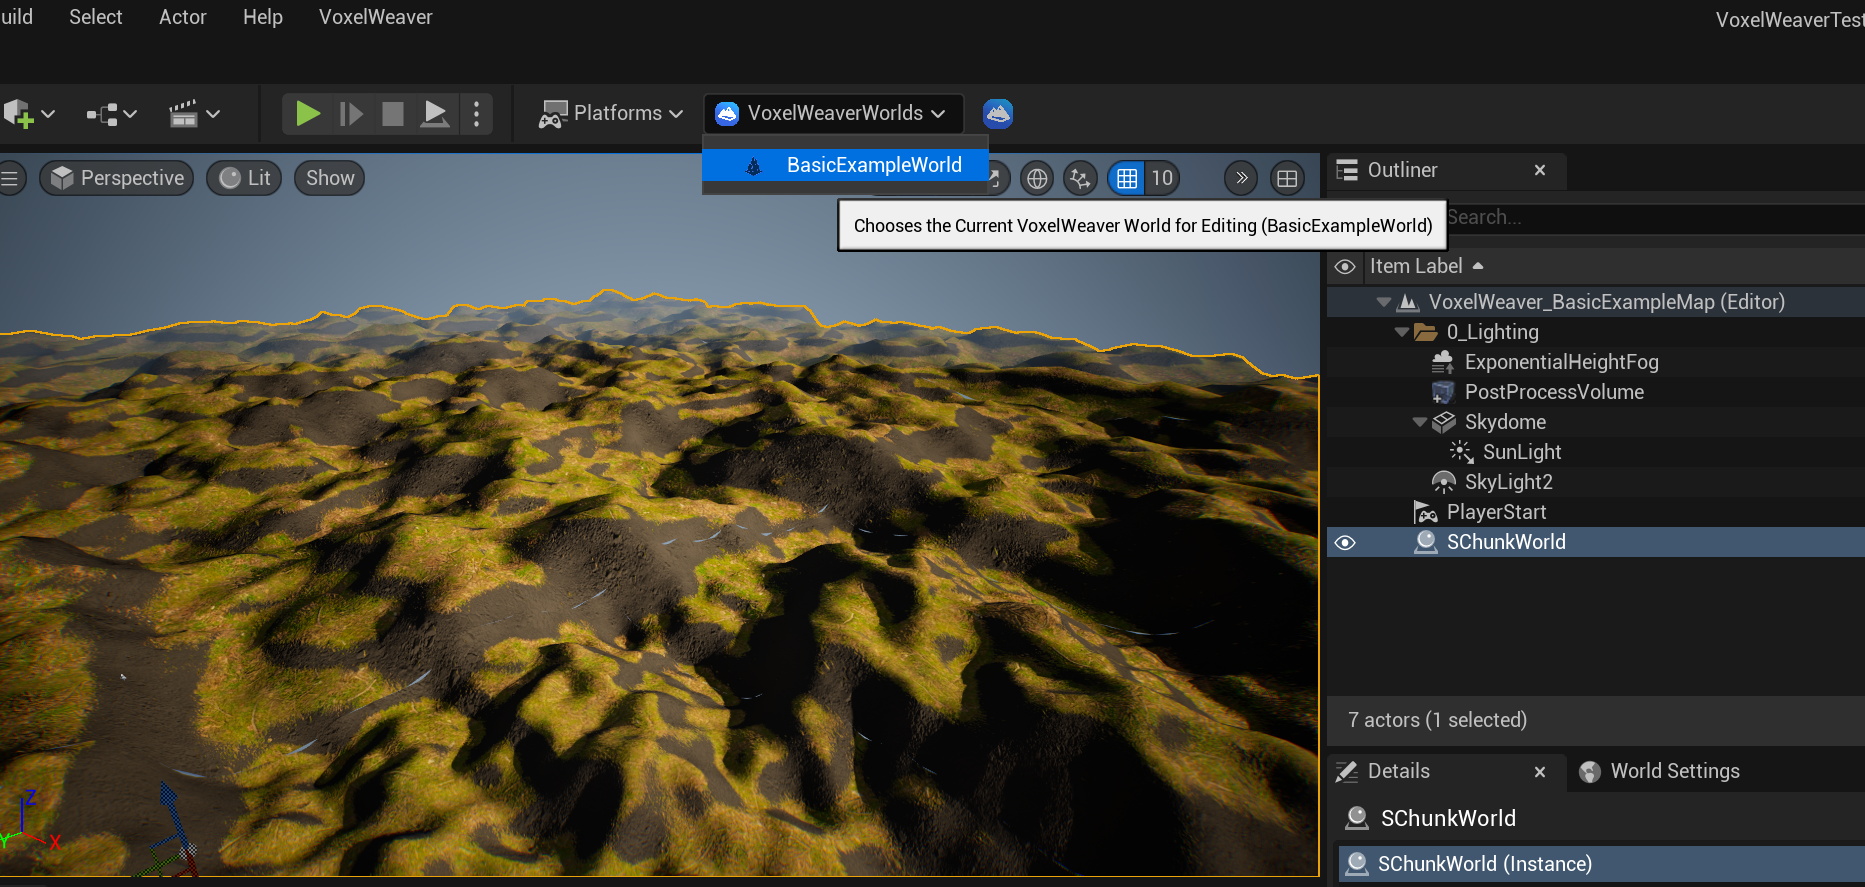Select the SunLight actor
The image size is (1865, 887).
pyautogui.click(x=1522, y=452)
